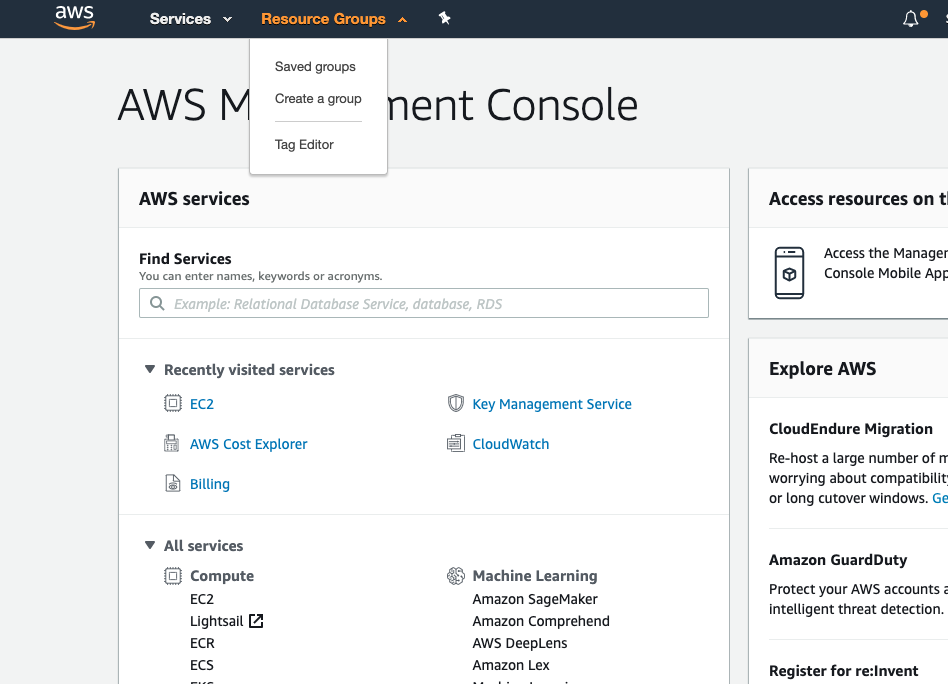Click the Key Management Service shield icon

click(456, 404)
